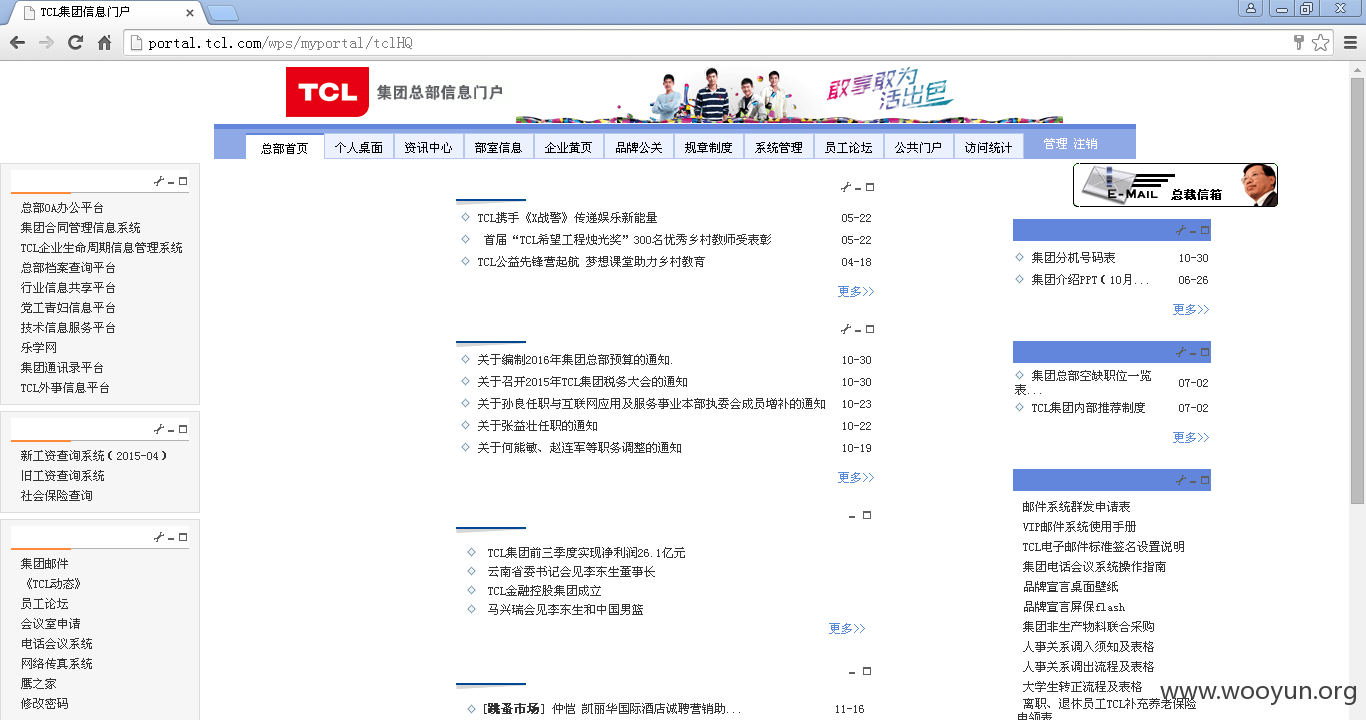Screen dimensions: 1366x720
Task: Maximize the 总部OA办公平台 link panel
Action: 183,181
